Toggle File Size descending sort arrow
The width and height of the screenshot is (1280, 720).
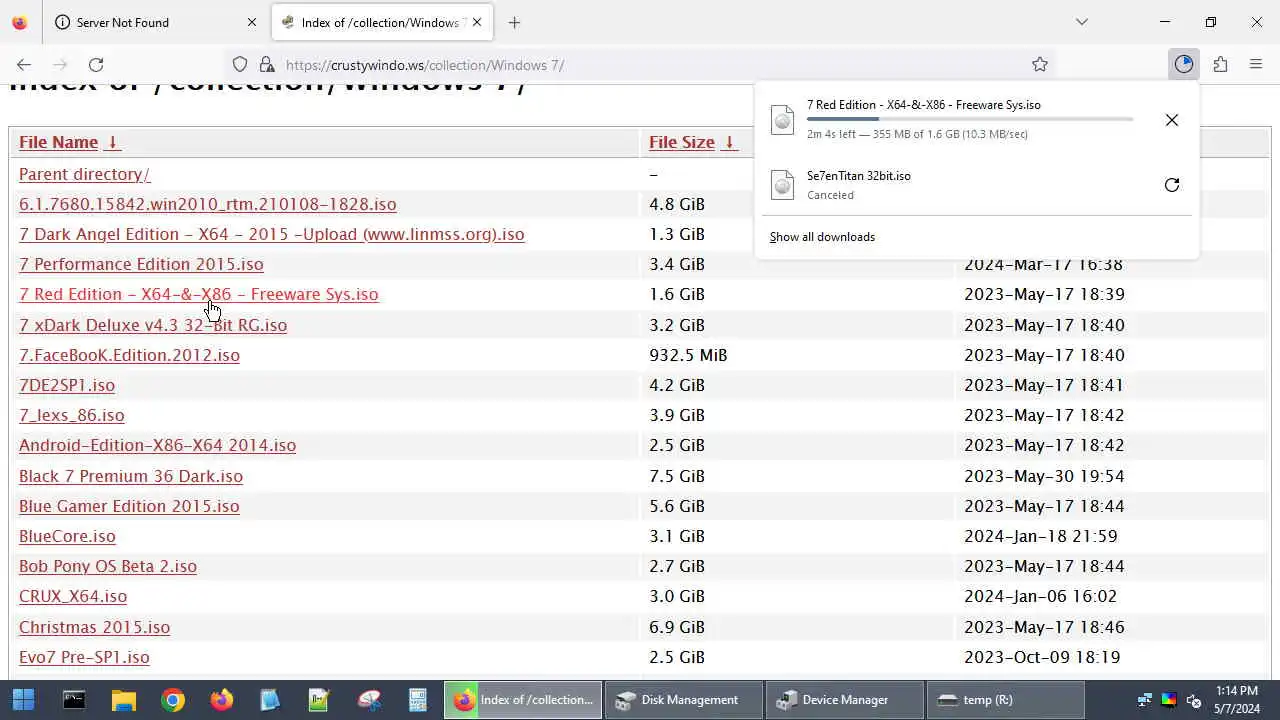[730, 142]
